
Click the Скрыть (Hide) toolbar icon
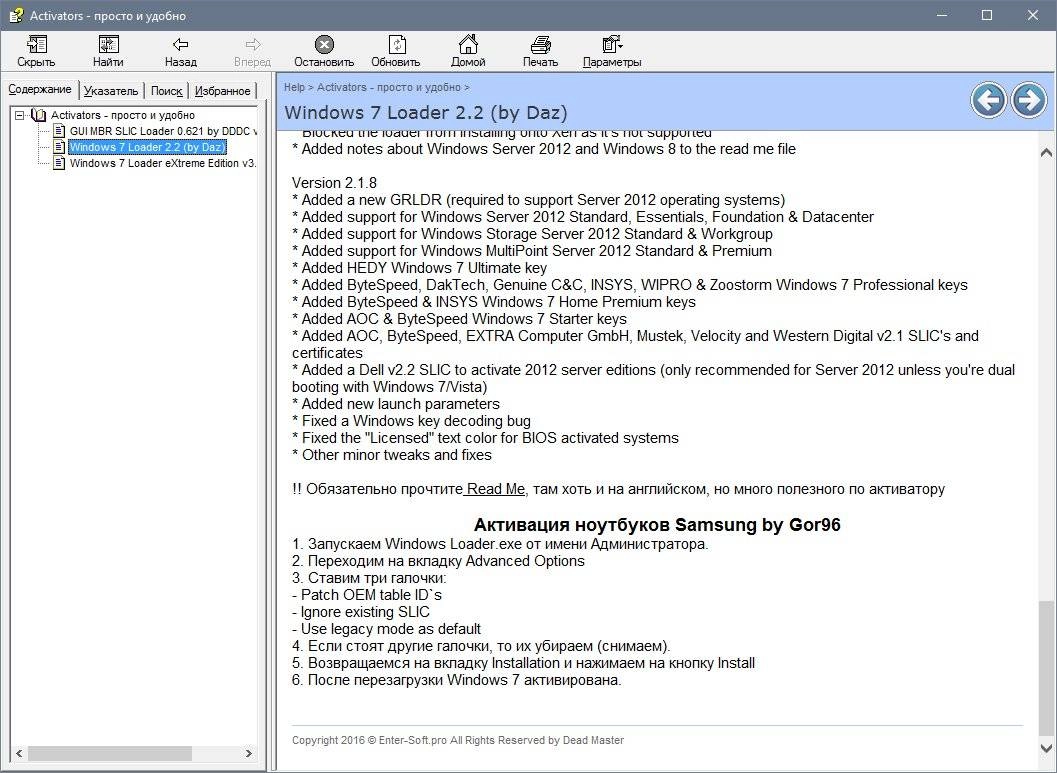click(36, 45)
